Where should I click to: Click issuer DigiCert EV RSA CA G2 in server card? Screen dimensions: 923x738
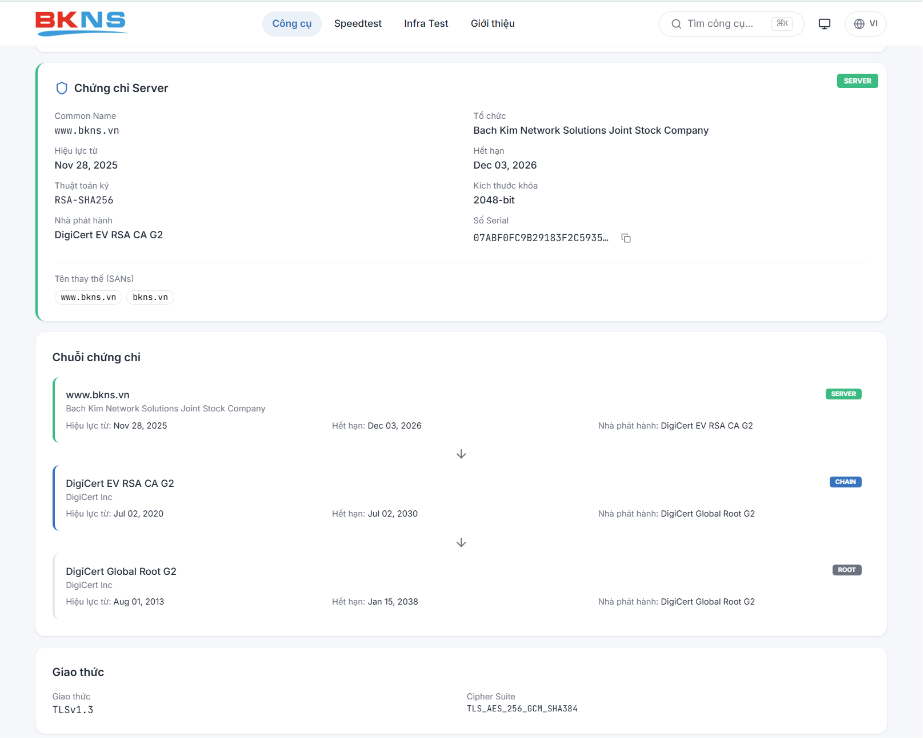click(108, 235)
